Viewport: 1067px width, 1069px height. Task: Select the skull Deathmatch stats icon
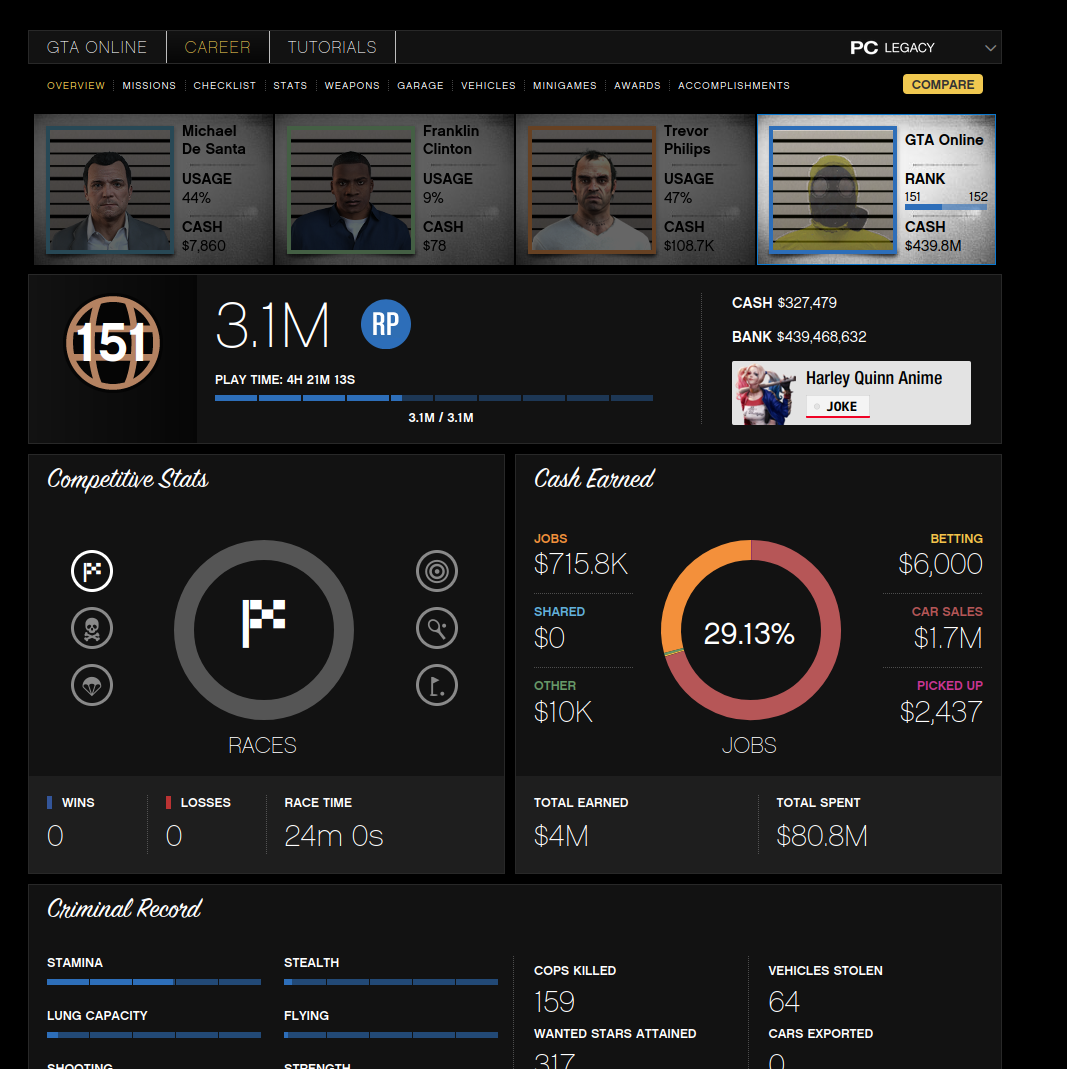click(x=92, y=629)
